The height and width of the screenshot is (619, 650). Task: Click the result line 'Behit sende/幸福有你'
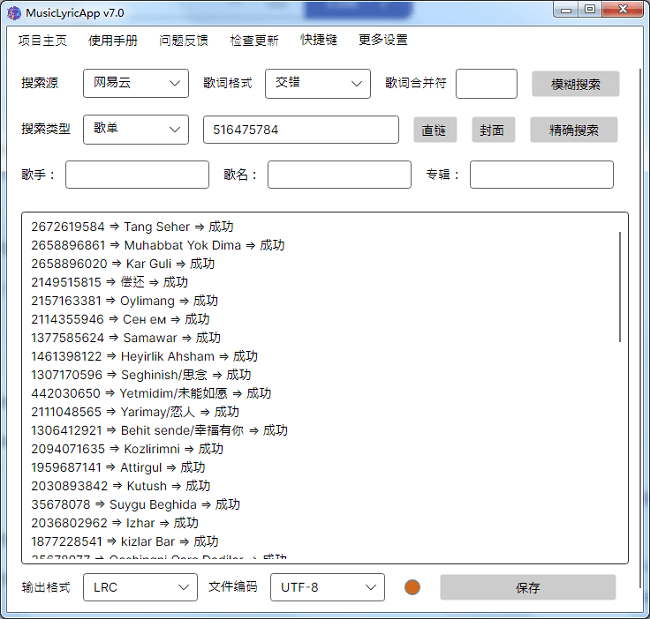click(160, 430)
